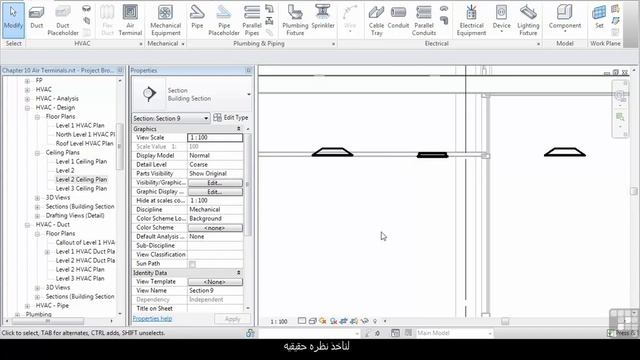Image resolution: width=640 pixels, height=360 pixels.
Task: Click the 1 : 100 scale in view bar
Action: (x=279, y=322)
